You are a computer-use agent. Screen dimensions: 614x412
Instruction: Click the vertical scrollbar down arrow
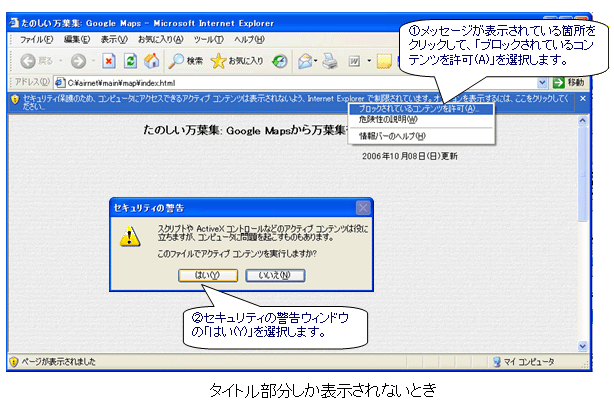(582, 346)
